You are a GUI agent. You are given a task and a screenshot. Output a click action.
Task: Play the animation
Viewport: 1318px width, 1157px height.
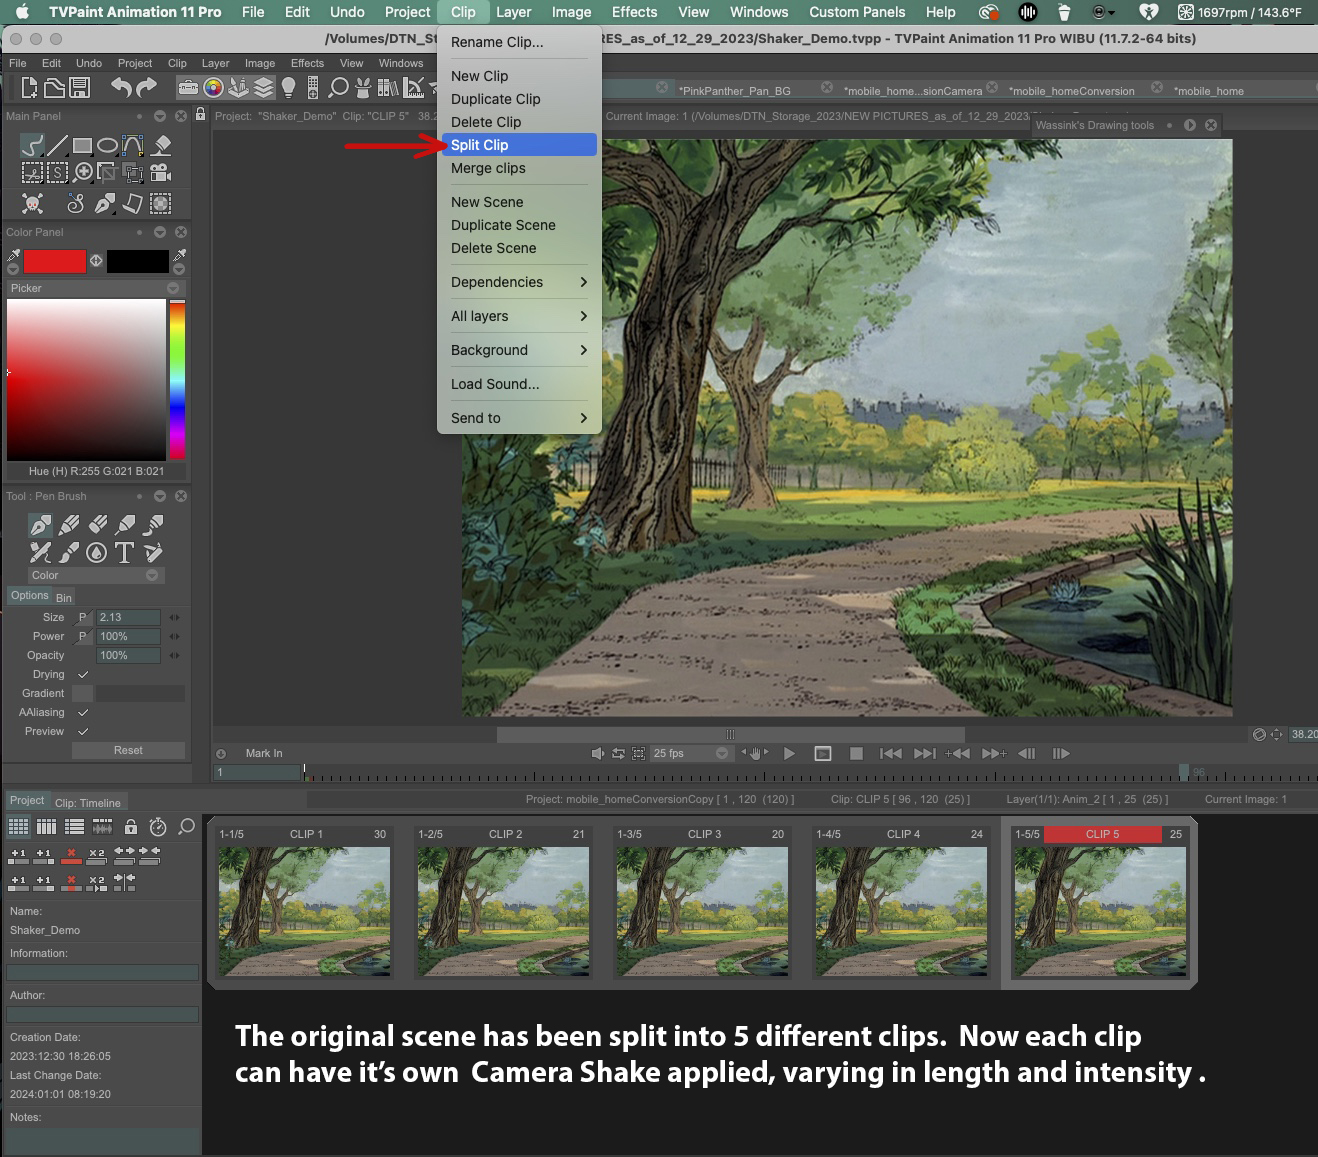[x=789, y=754]
